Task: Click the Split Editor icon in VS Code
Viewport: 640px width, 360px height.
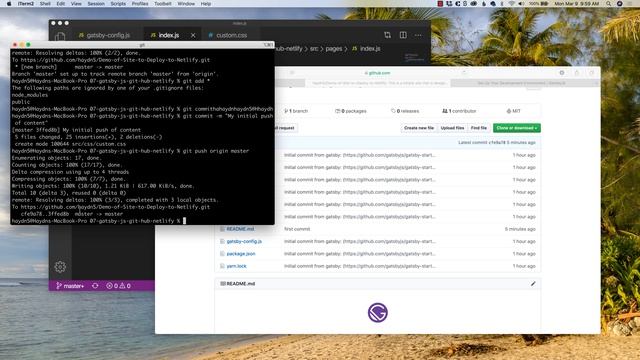Action: coord(403,35)
